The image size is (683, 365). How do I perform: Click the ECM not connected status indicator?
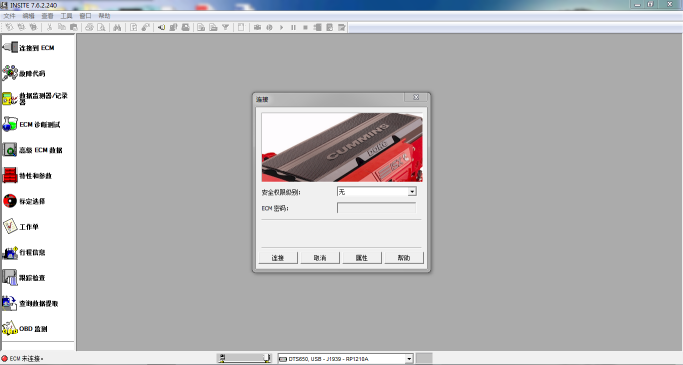pos(22,358)
